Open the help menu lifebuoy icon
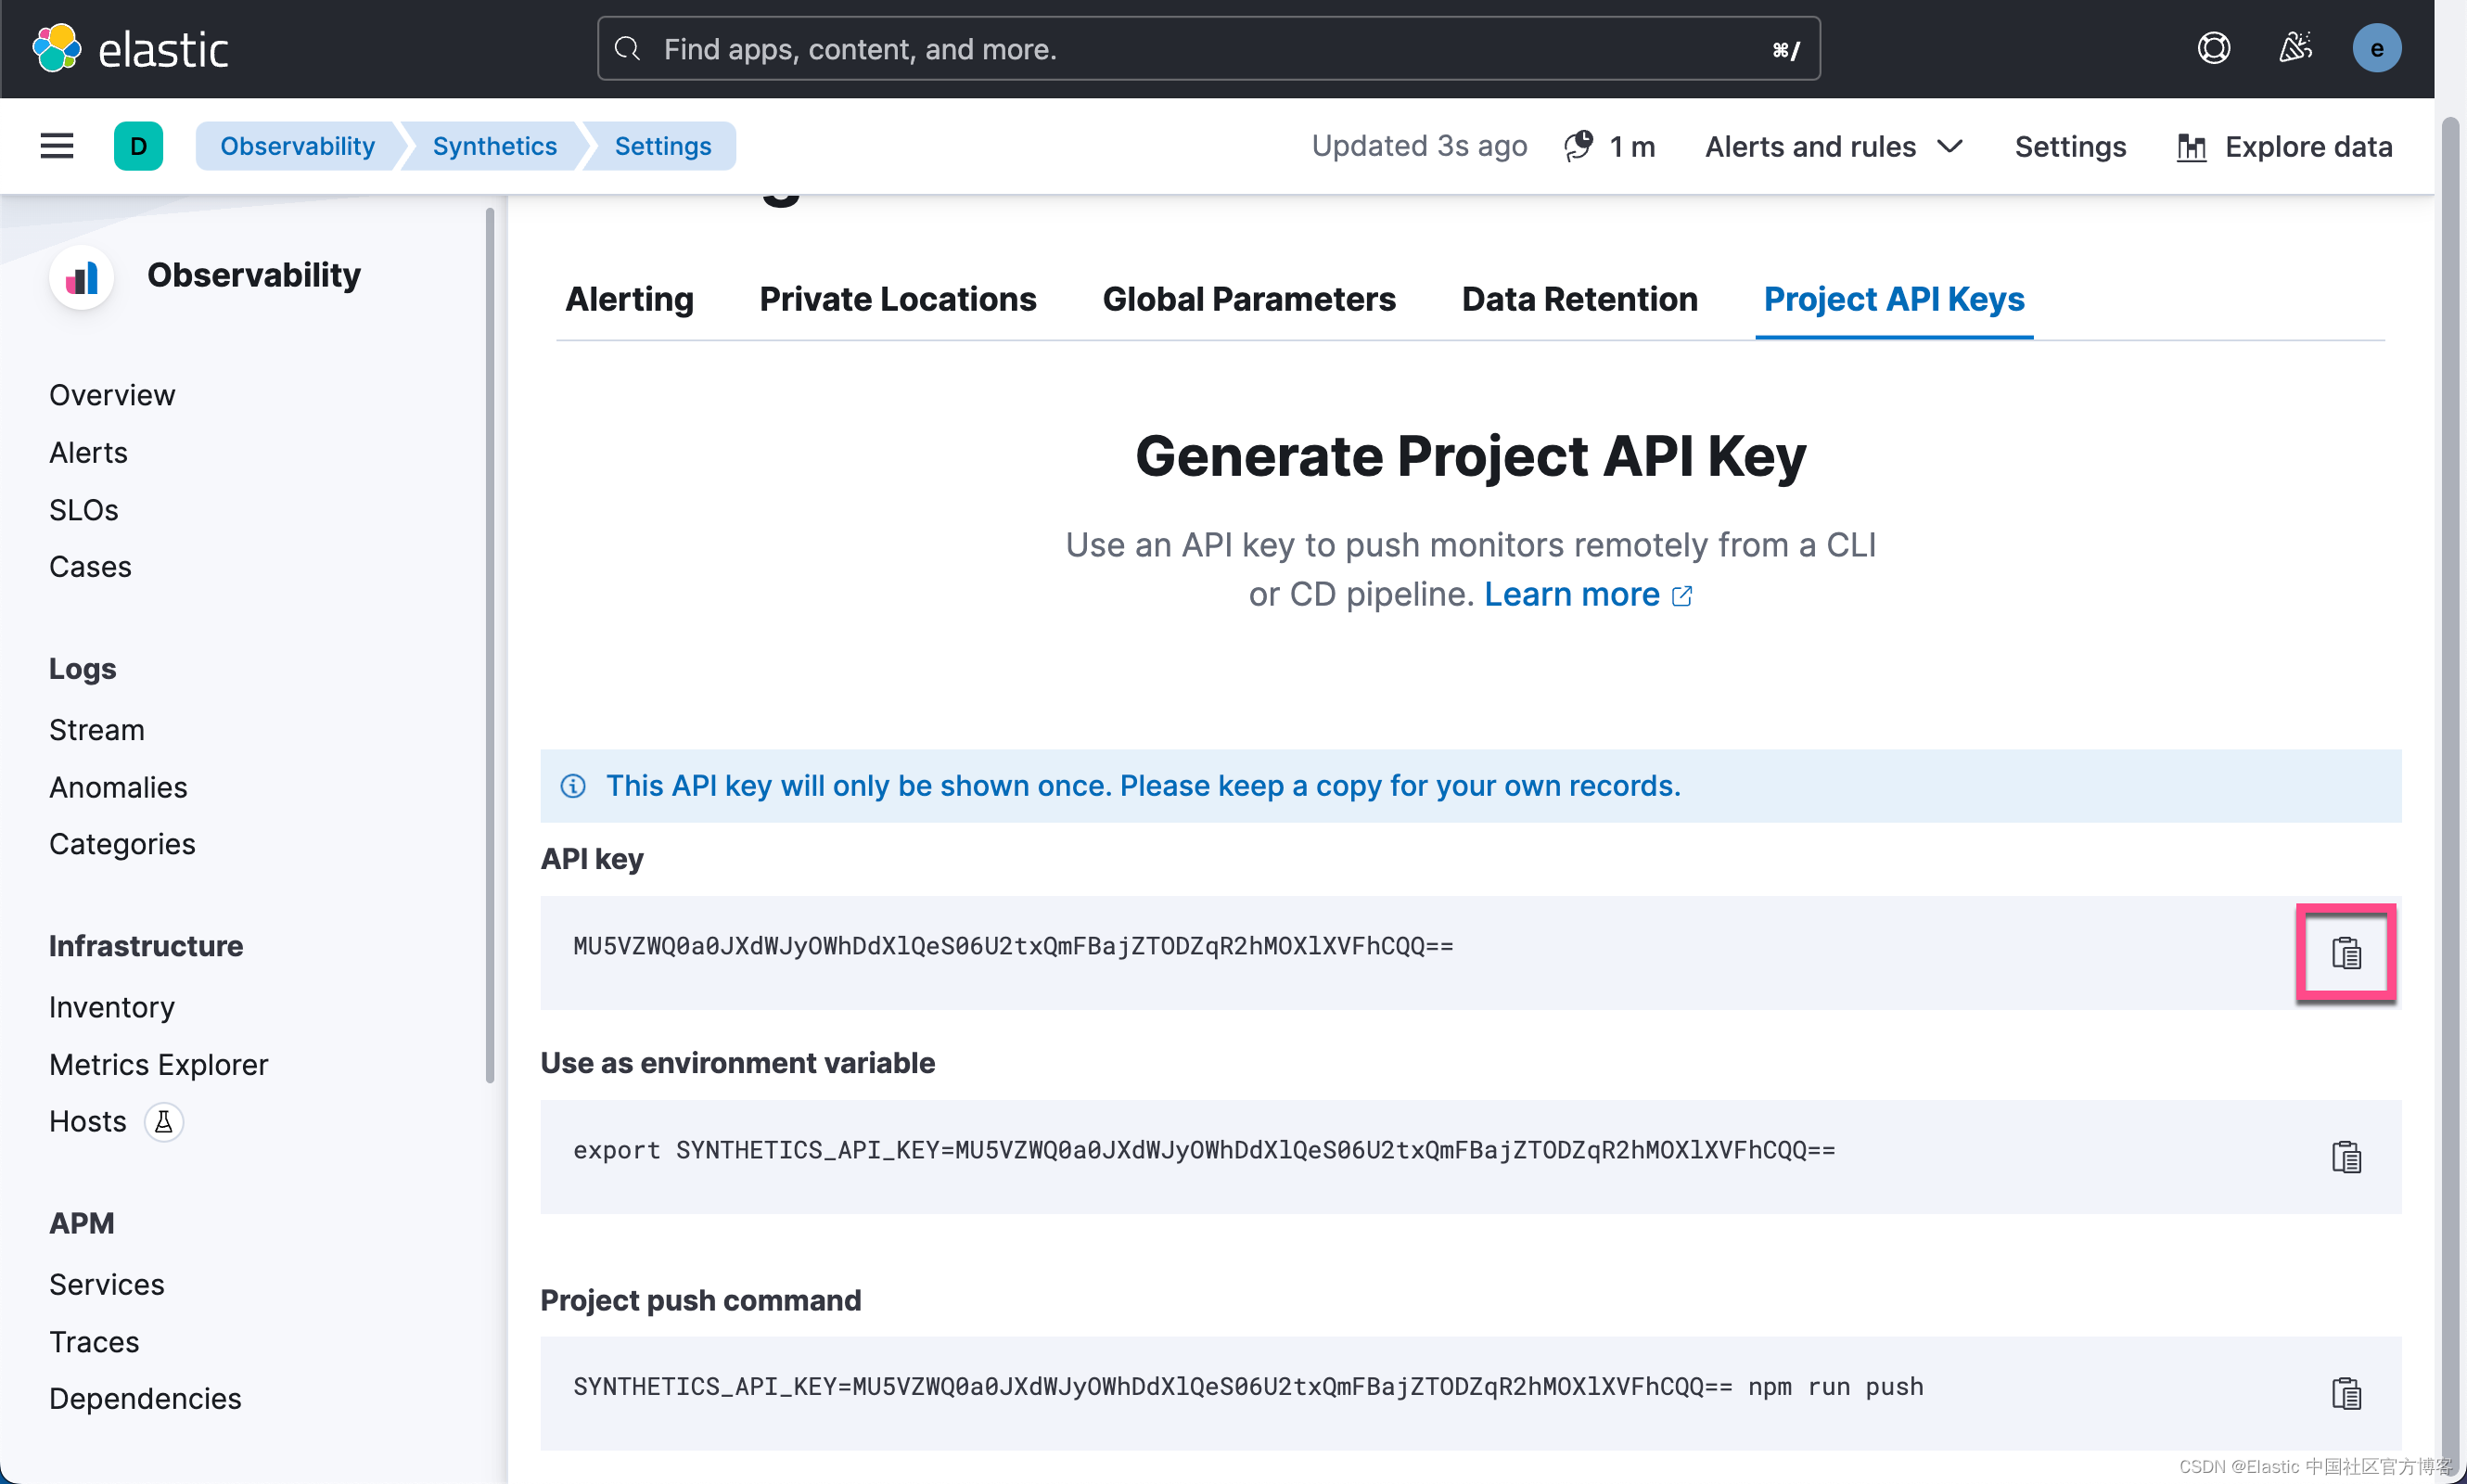Image resolution: width=2467 pixels, height=1484 pixels. tap(2213, 48)
